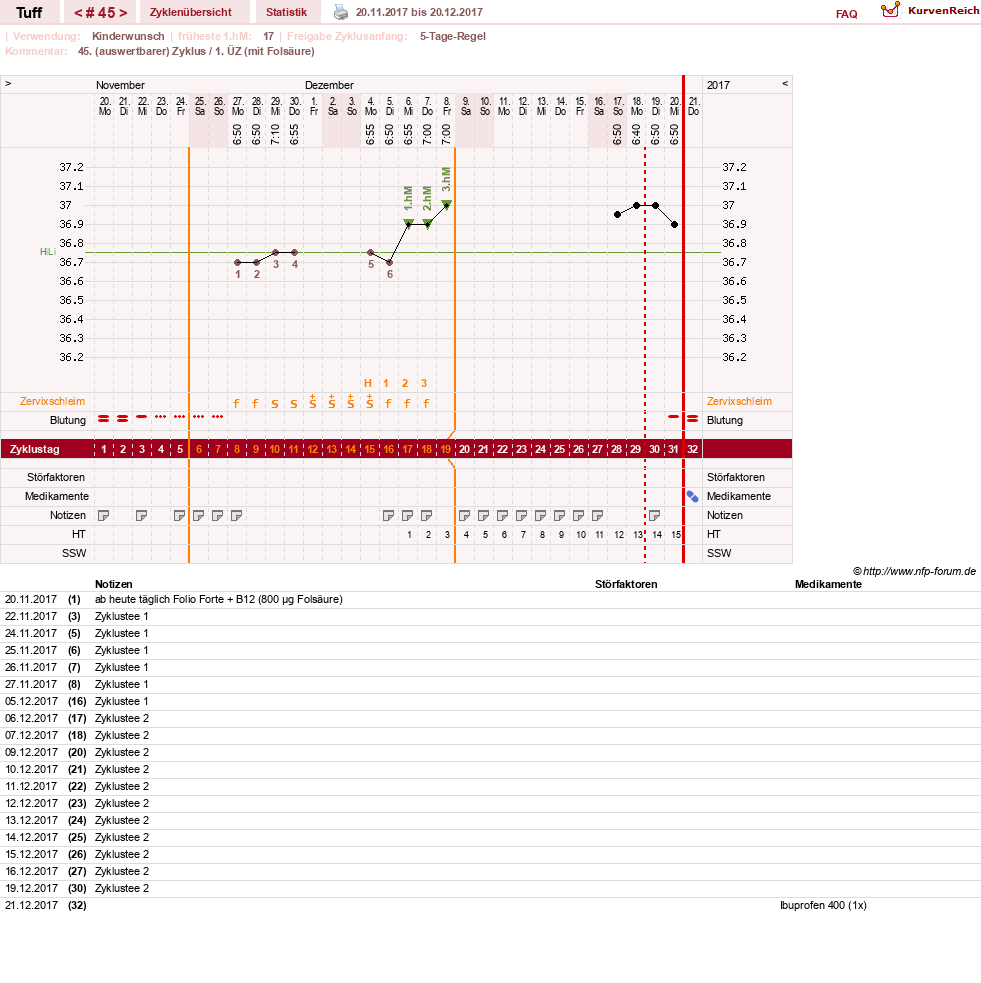The width and height of the screenshot is (981, 983).
Task: Open the note icon for cycle day 21
Action: (x=483, y=515)
